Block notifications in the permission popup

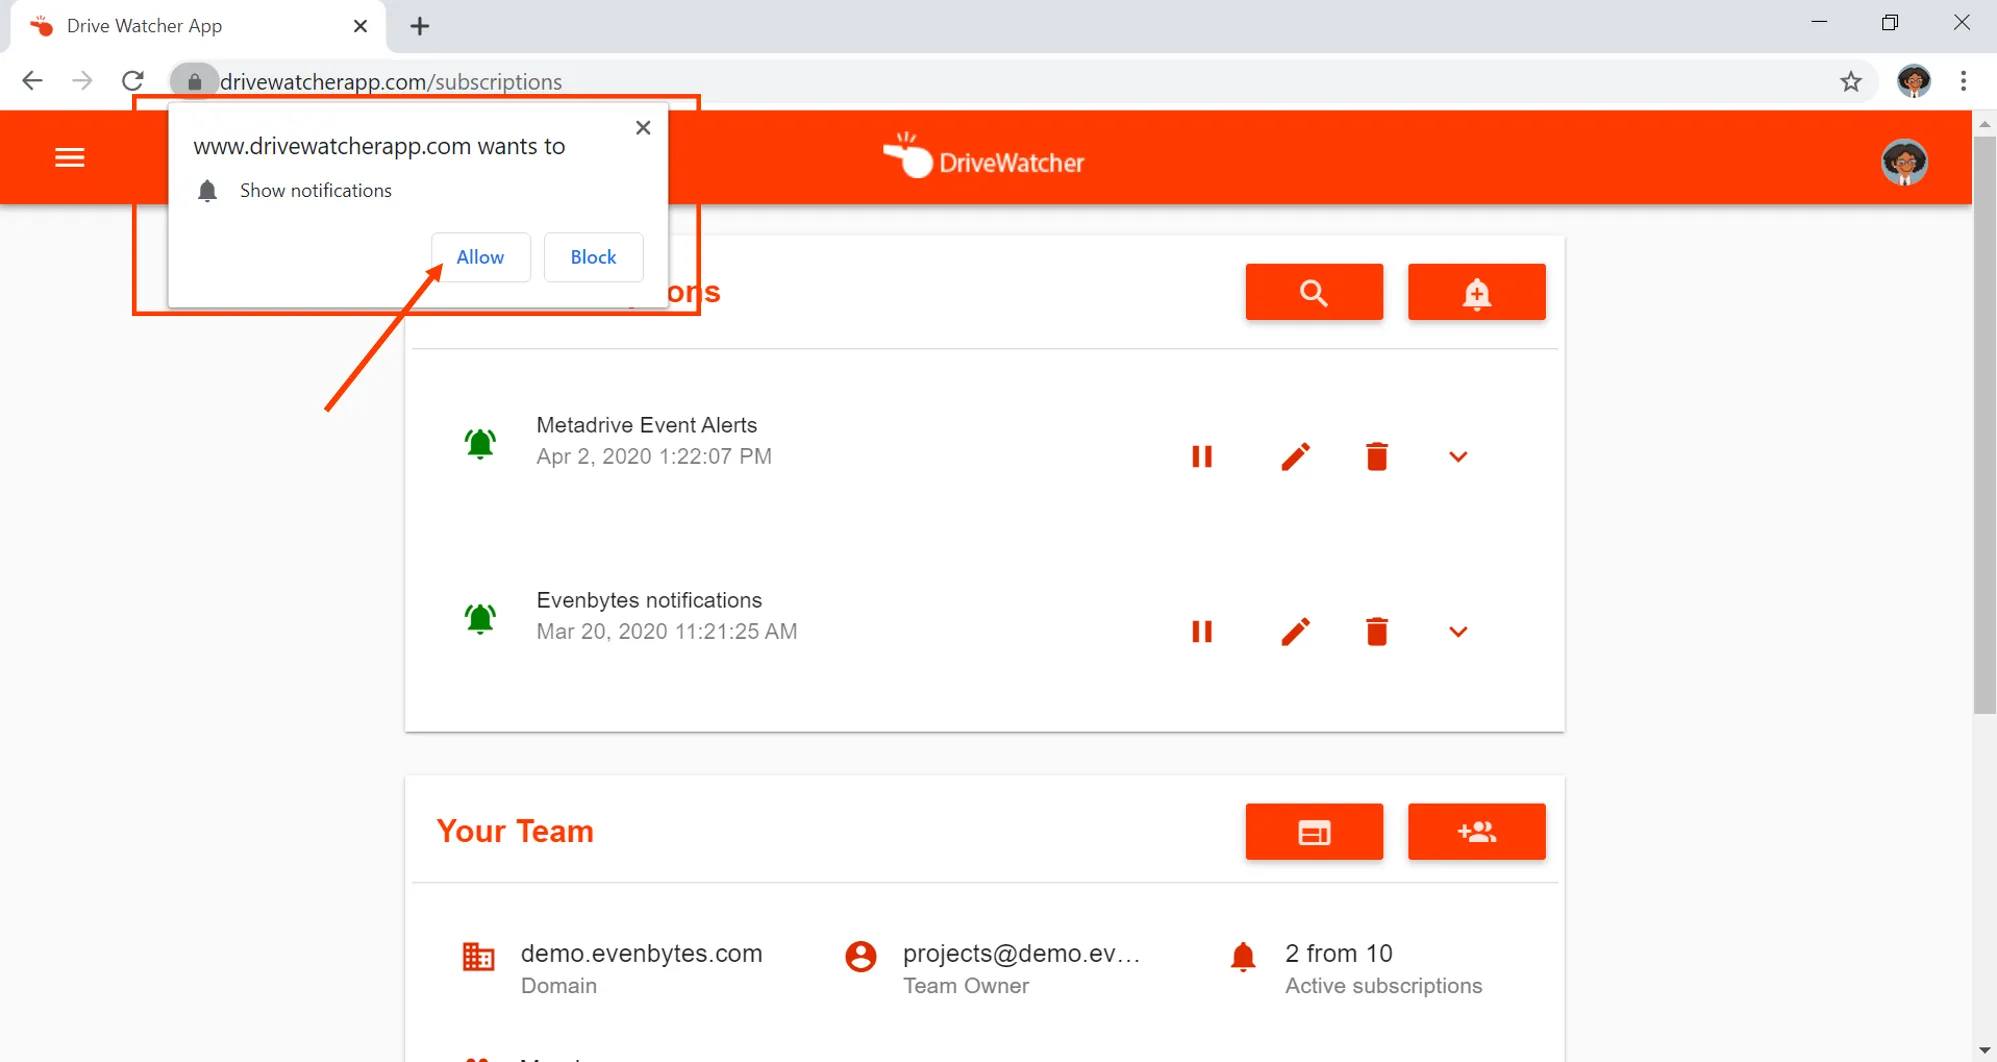[593, 257]
